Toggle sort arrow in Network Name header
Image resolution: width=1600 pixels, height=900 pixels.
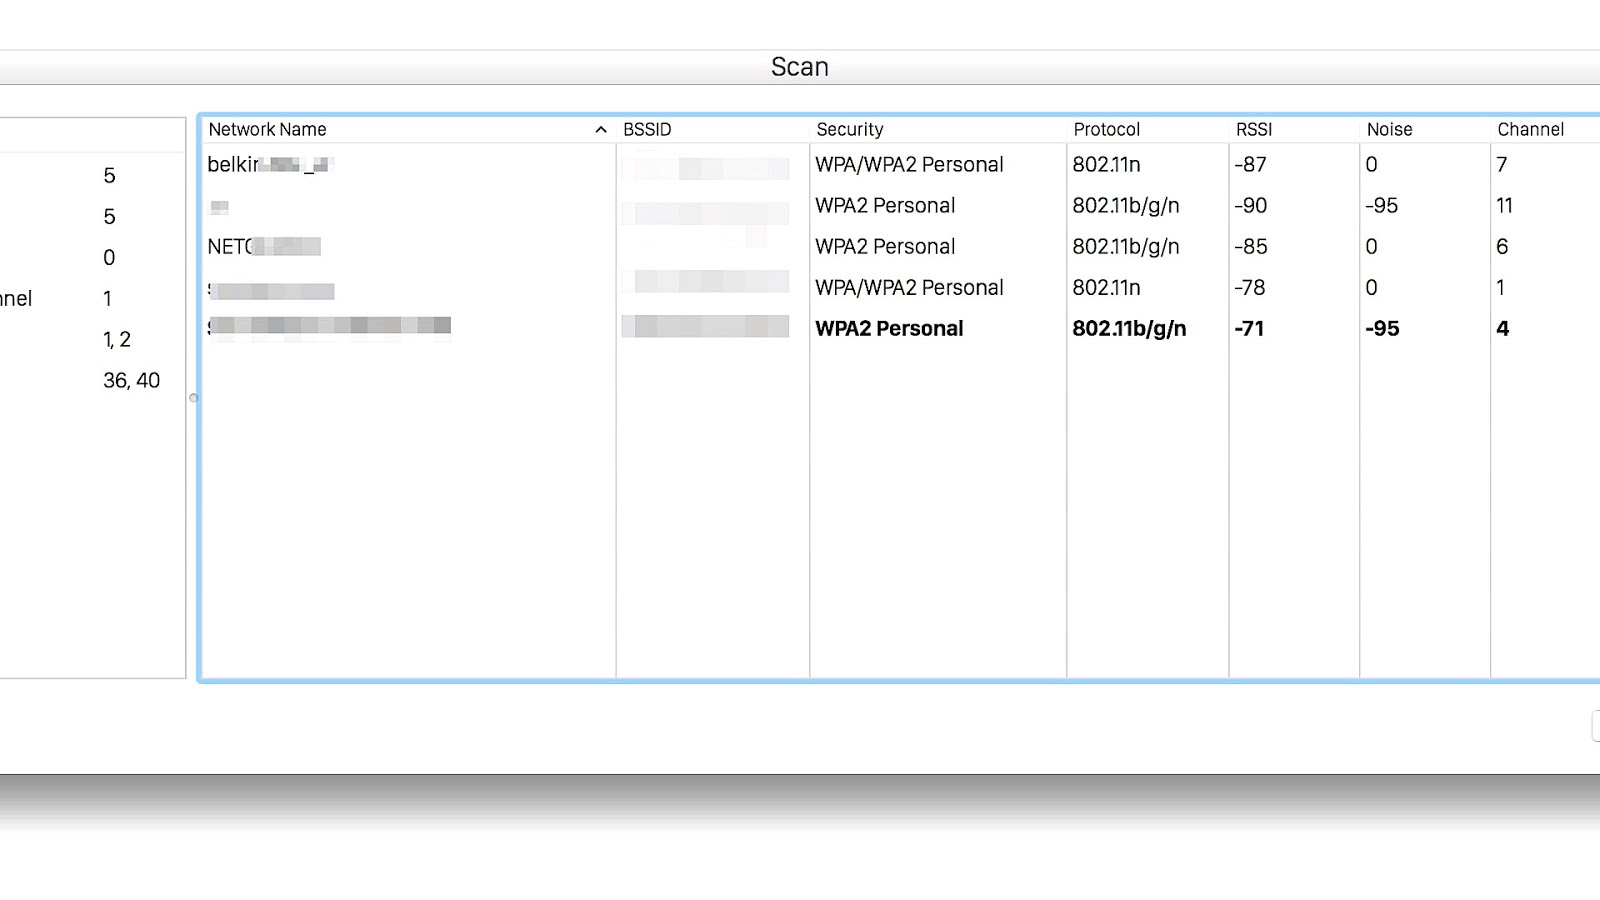click(x=601, y=130)
